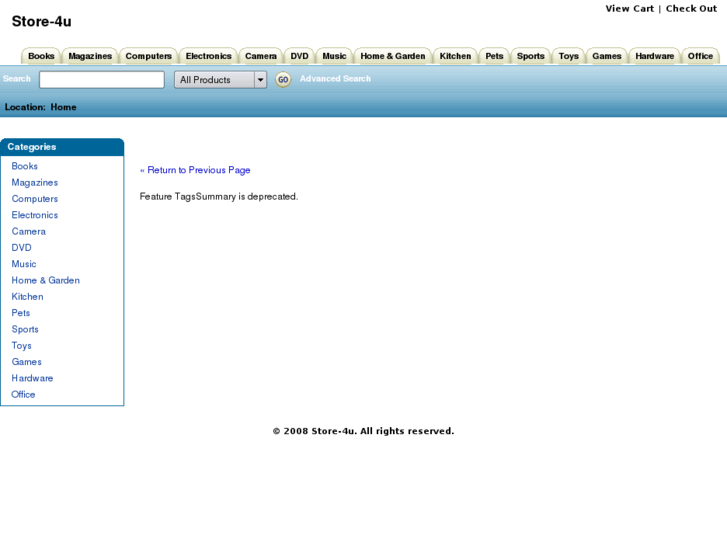Open DVD in Categories sidebar
727x545 pixels.
click(x=21, y=248)
